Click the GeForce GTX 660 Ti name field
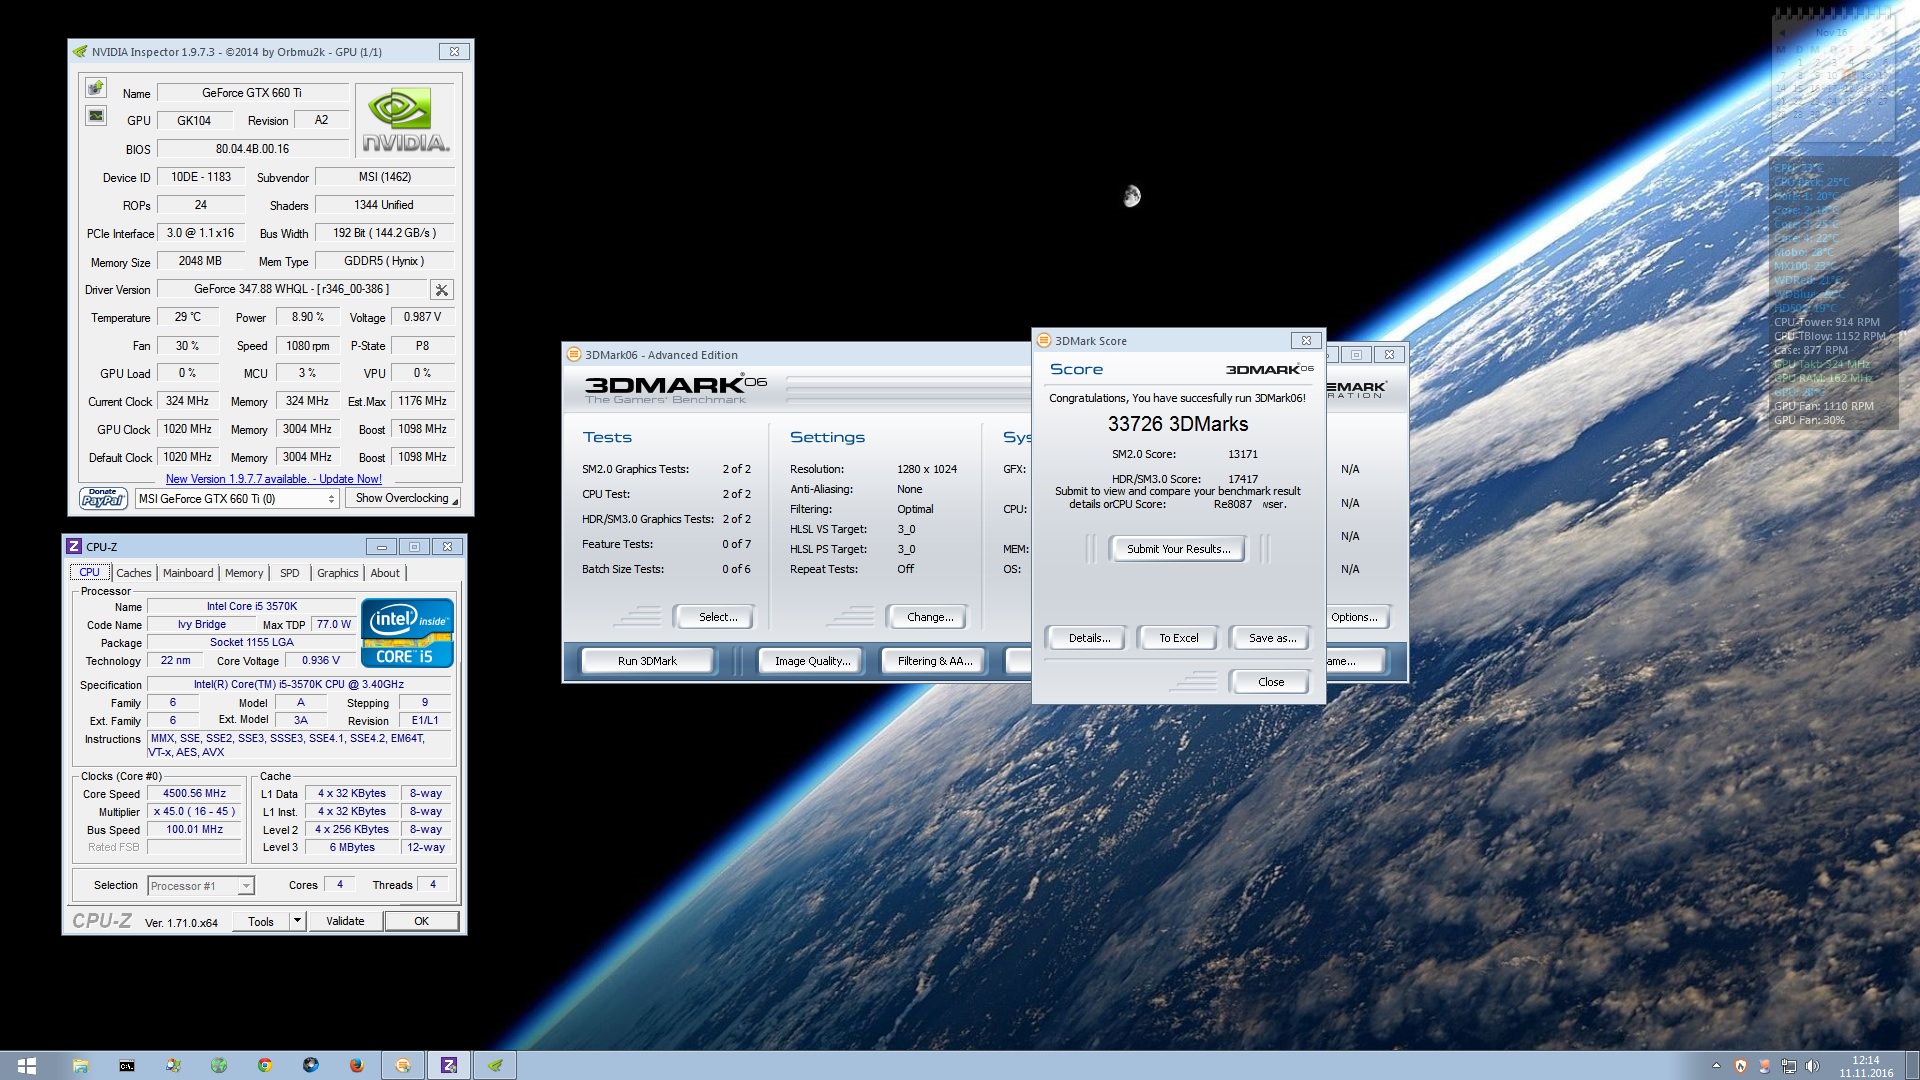The image size is (1920, 1080). [252, 93]
